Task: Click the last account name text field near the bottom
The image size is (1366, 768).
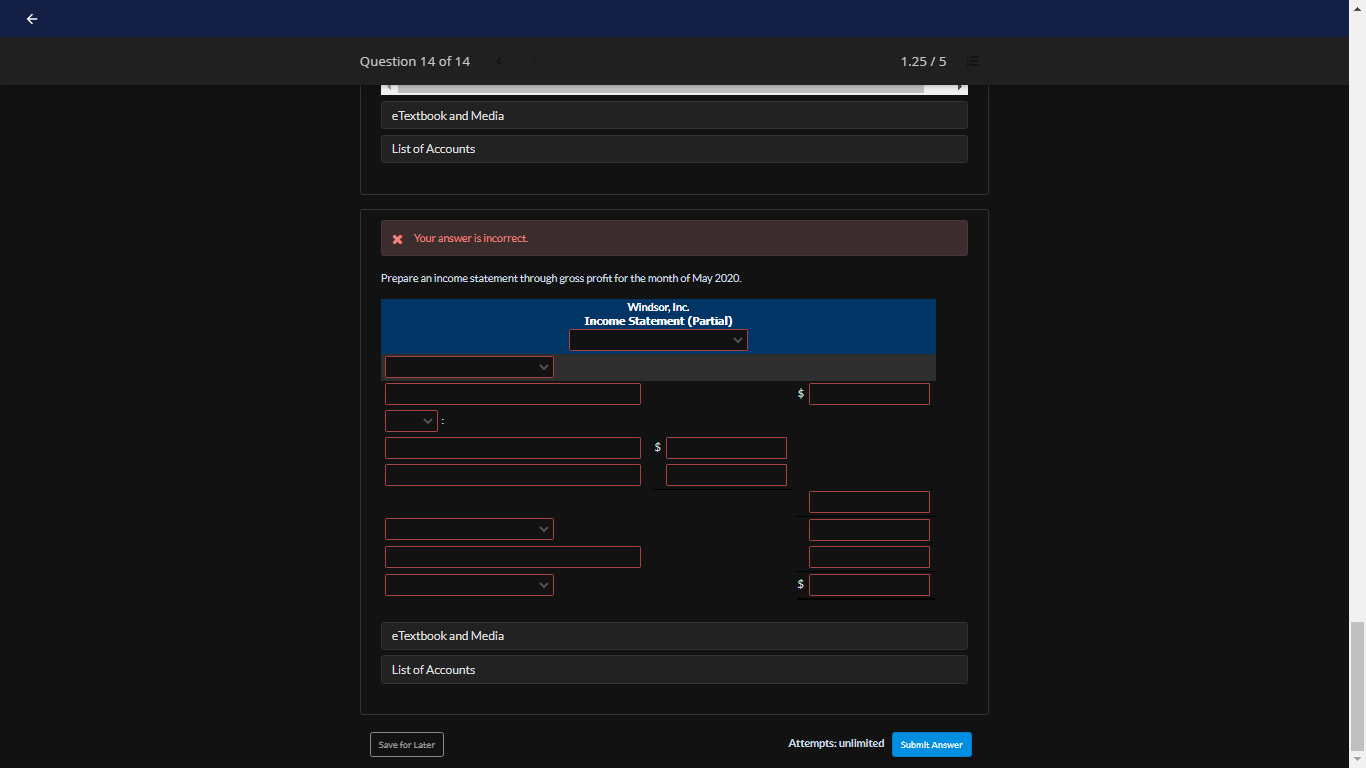Action: (x=513, y=557)
